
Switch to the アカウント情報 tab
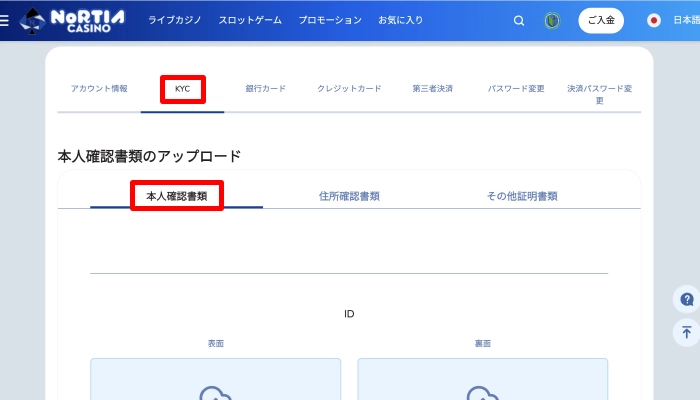coord(99,89)
